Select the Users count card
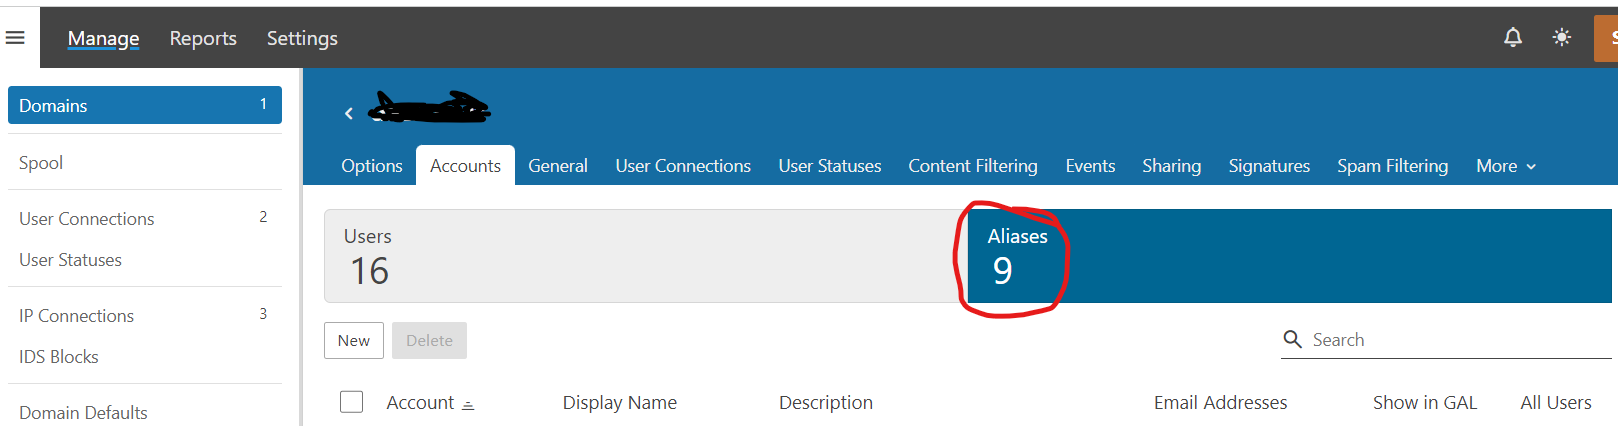The image size is (1618, 426). 640,256
